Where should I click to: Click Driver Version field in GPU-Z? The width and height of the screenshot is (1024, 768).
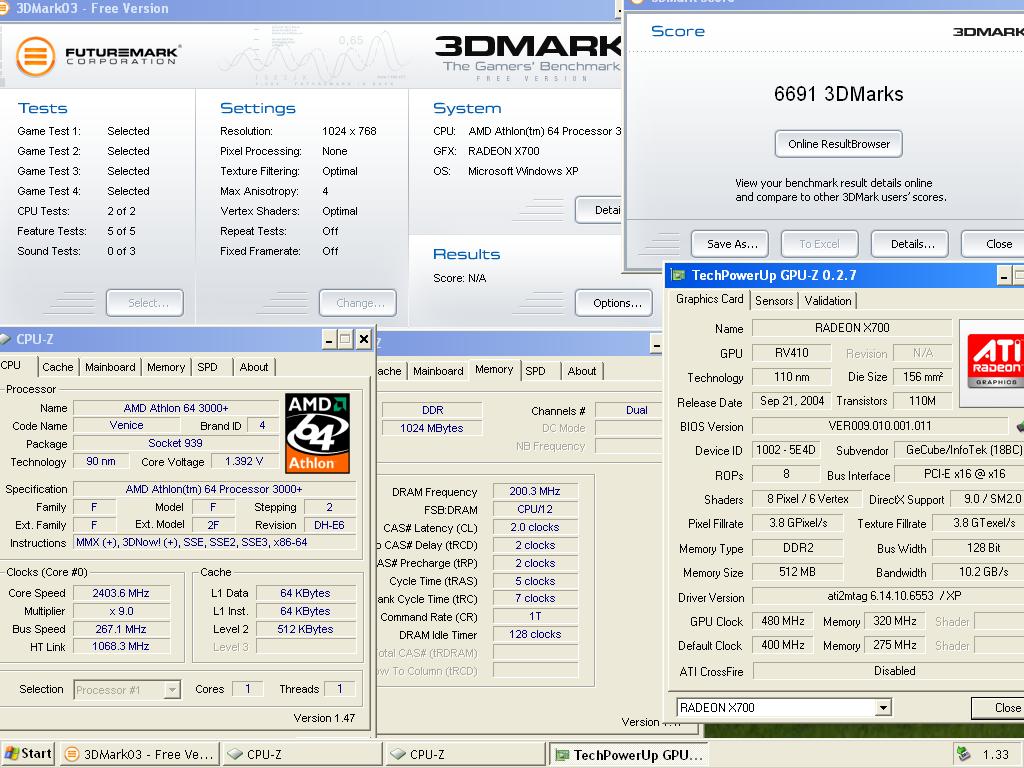[x=888, y=596]
